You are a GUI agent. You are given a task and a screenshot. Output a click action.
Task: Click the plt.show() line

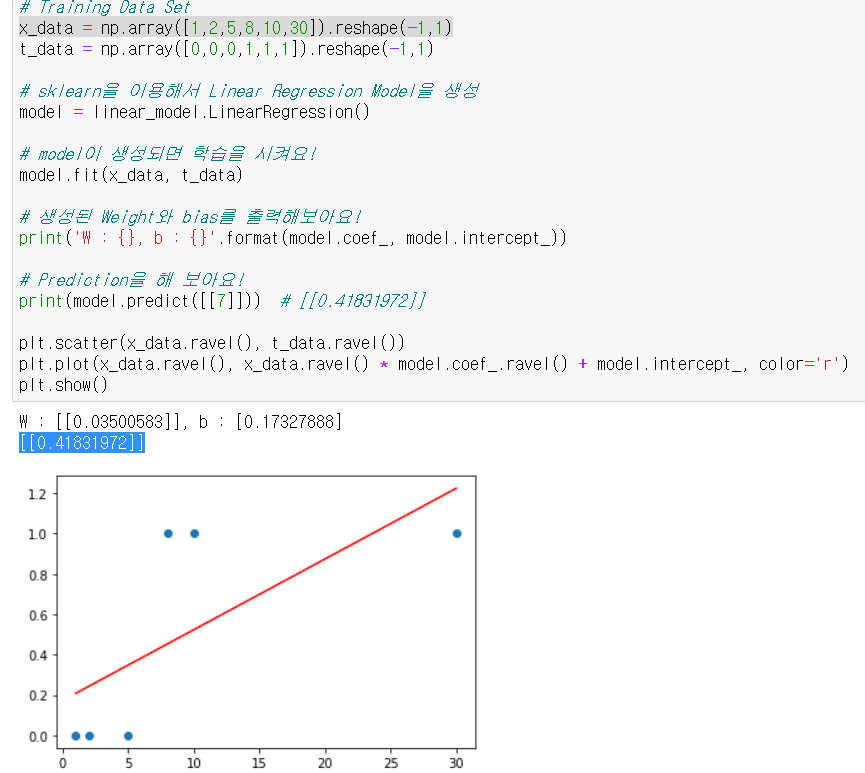point(63,385)
